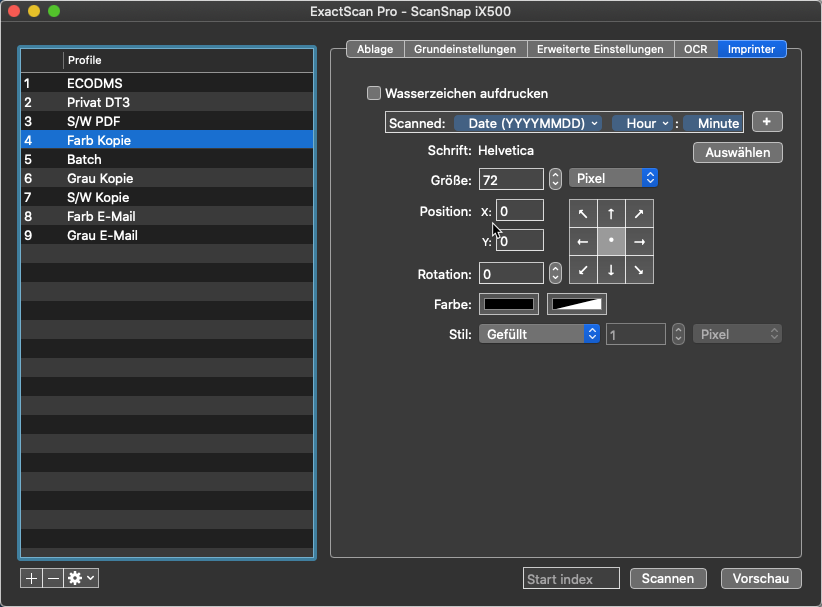Image resolution: width=822 pixels, height=607 pixels.
Task: Expand the Stil Gefüllt dropdown
Action: (539, 334)
